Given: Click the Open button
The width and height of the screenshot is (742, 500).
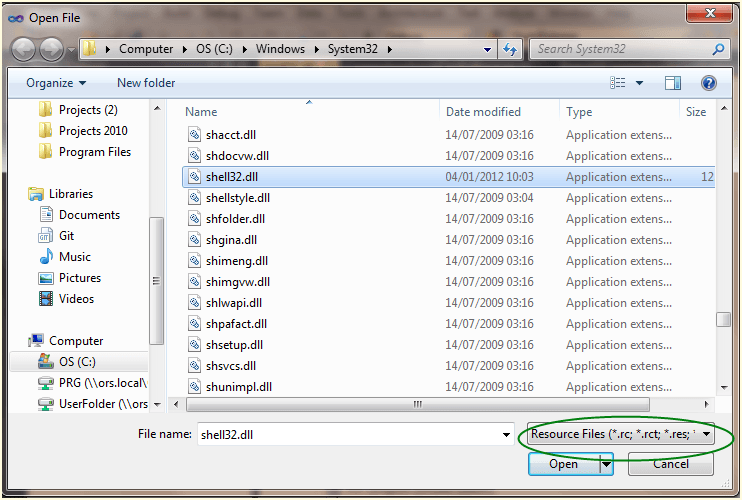Looking at the screenshot, I should pos(563,464).
